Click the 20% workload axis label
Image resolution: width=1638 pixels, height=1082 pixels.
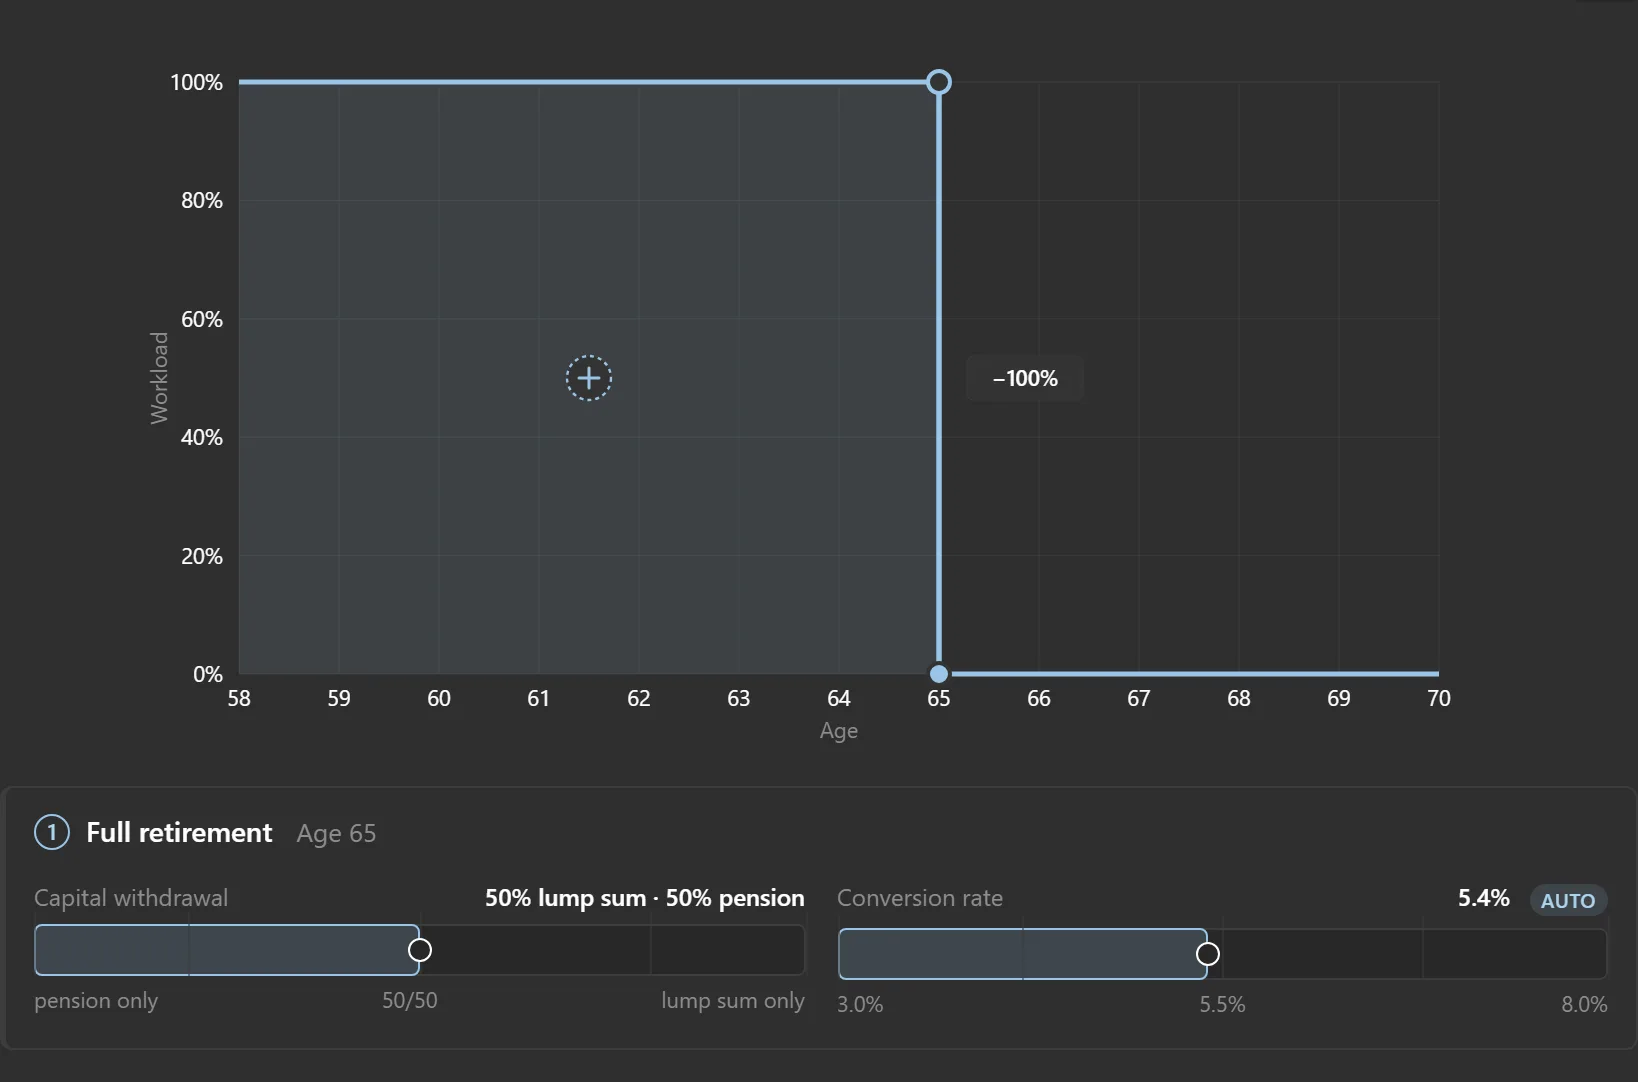[x=202, y=556]
